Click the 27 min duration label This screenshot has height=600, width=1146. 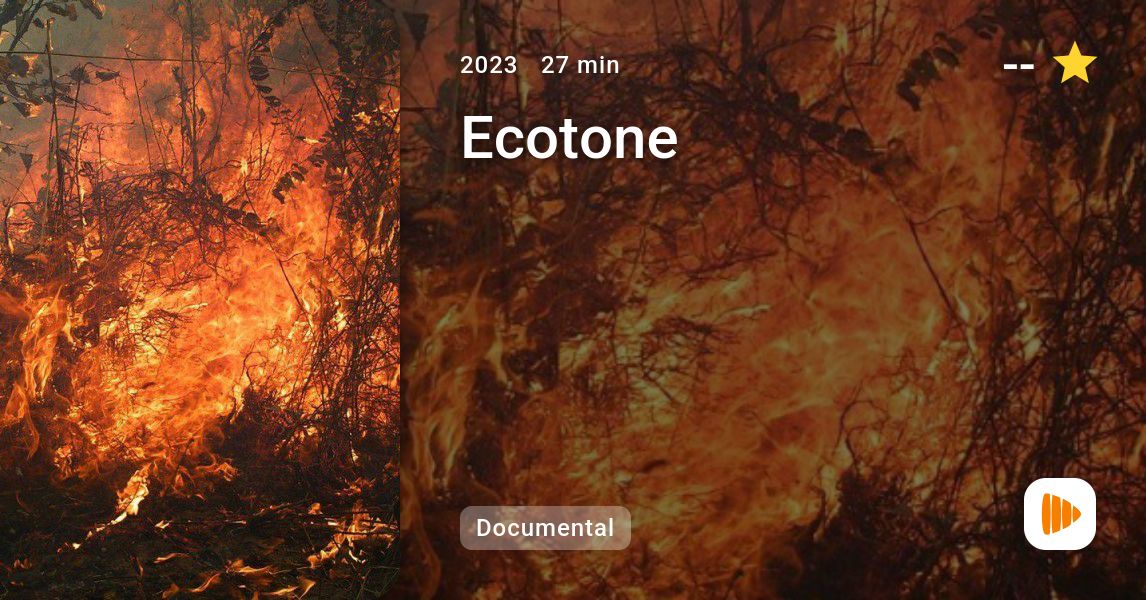pyautogui.click(x=580, y=65)
